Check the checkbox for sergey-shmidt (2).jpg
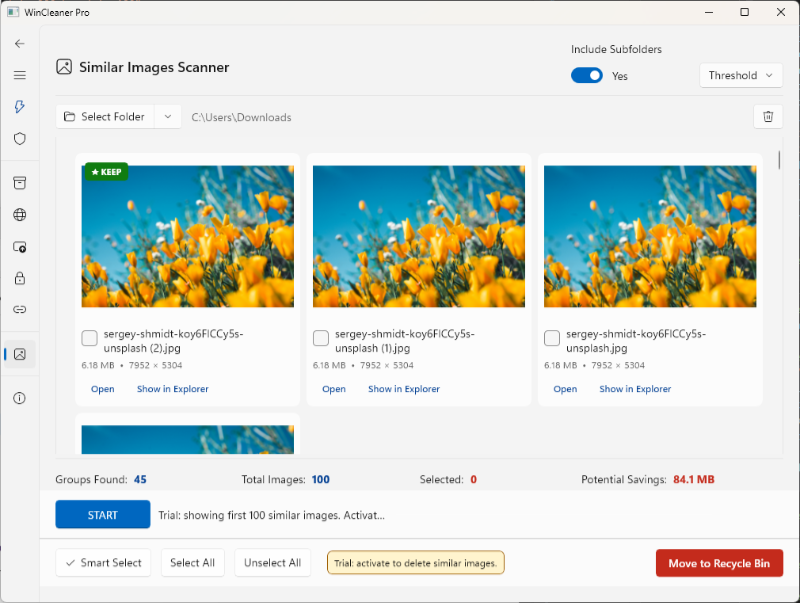 click(x=89, y=338)
